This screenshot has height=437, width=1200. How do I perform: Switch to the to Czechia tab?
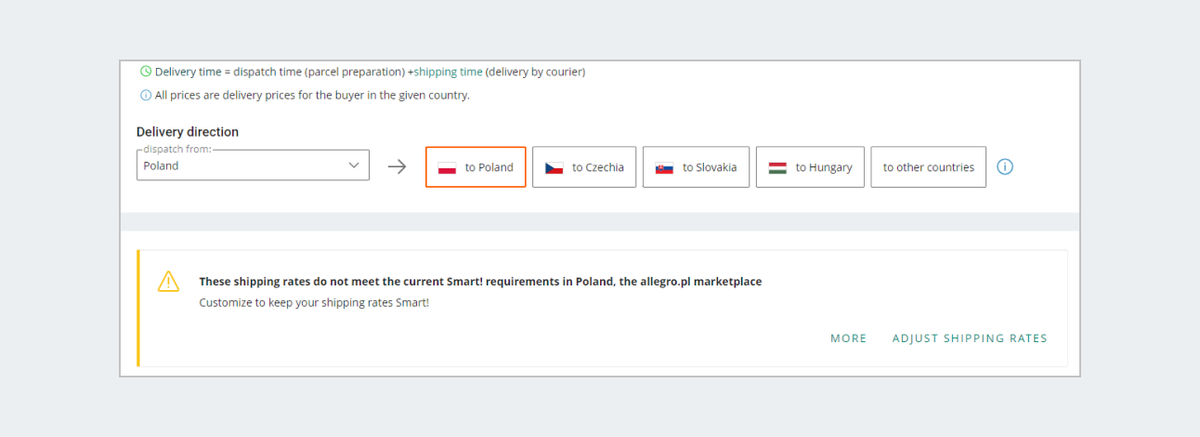584,167
